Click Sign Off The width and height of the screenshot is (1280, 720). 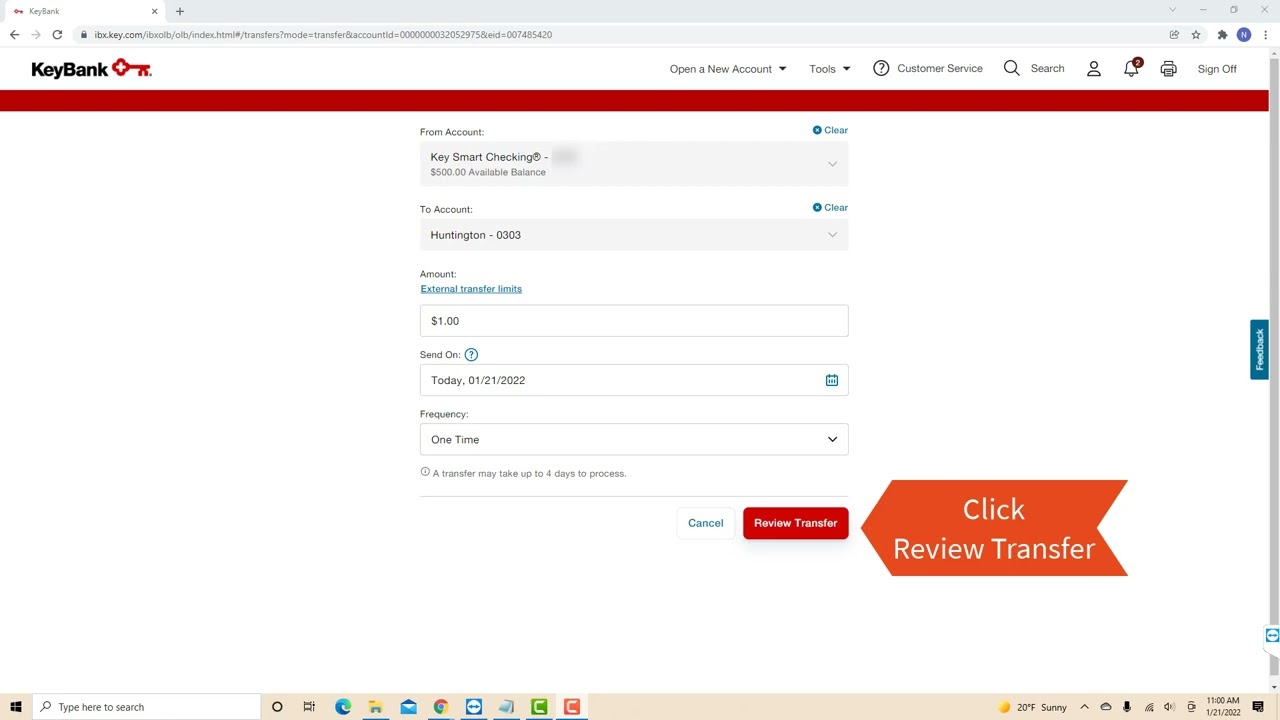[x=1217, y=69]
